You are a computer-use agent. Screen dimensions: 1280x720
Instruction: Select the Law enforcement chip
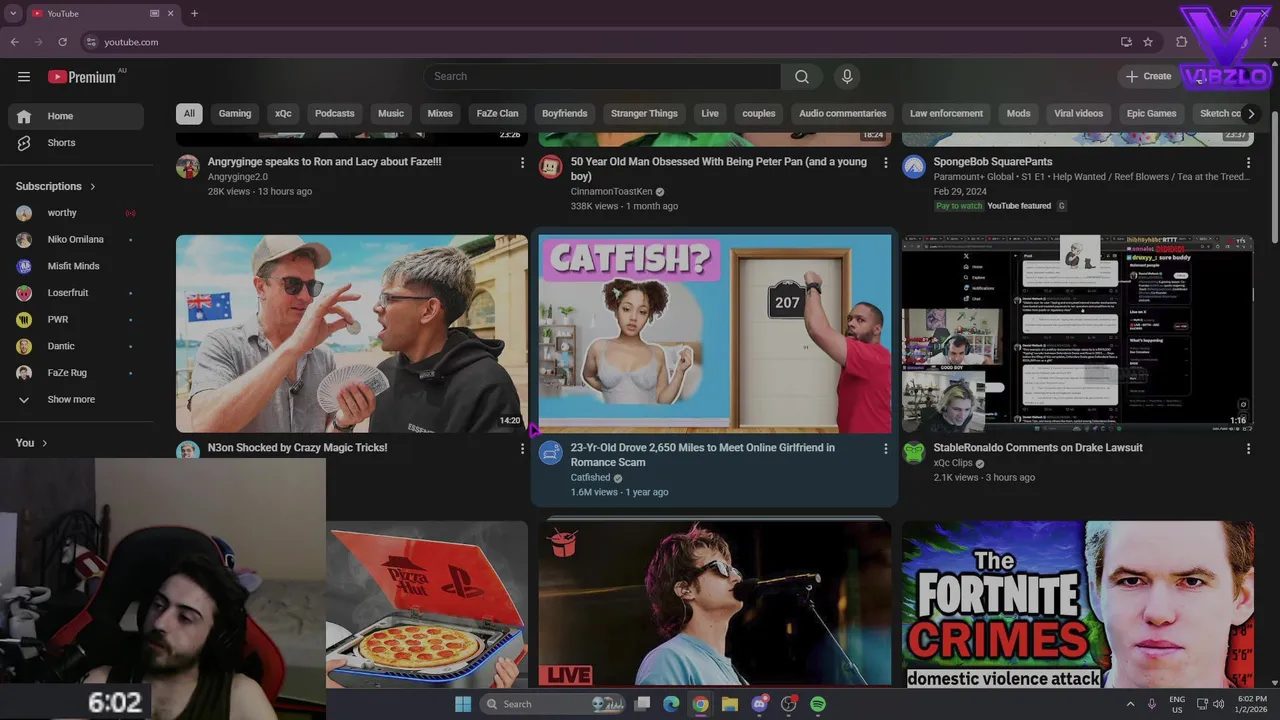(946, 113)
